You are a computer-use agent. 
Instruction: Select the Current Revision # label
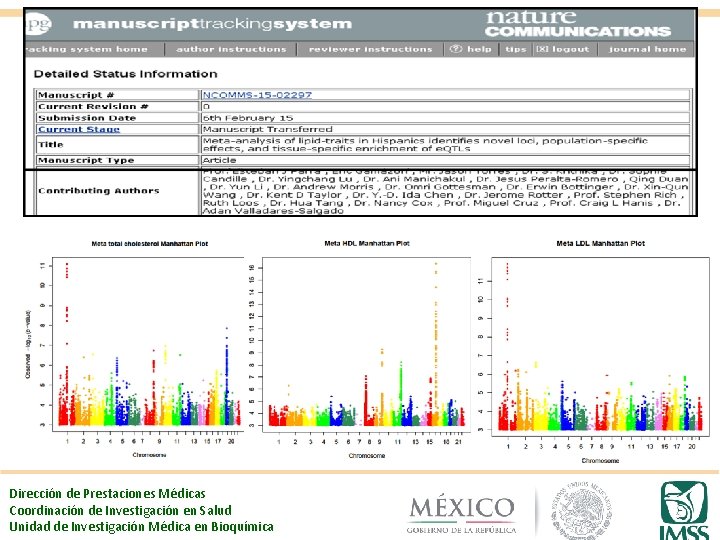pos(117,107)
